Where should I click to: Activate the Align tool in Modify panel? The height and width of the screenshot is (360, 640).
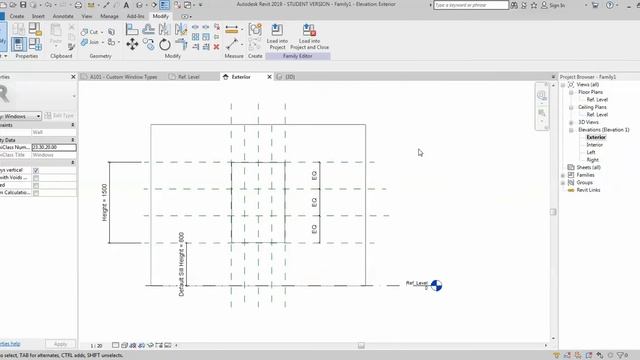pos(132,29)
